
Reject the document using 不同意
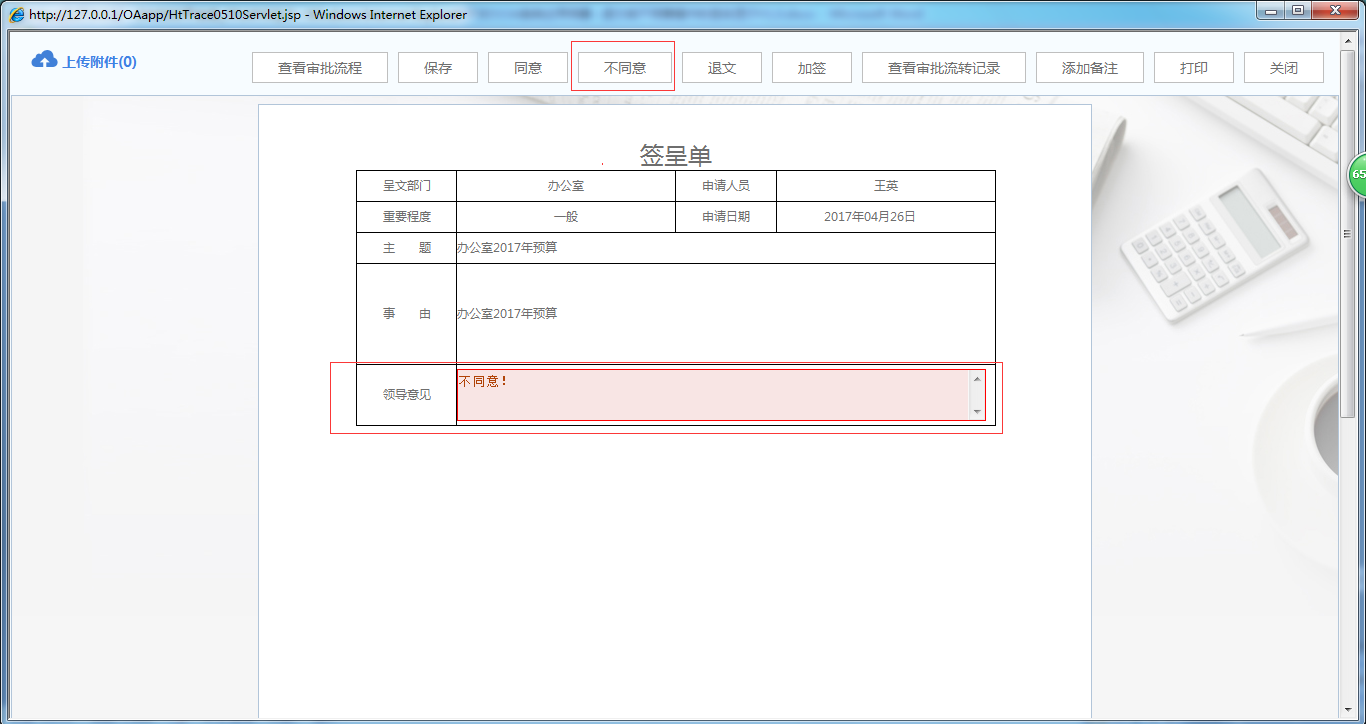(x=622, y=67)
